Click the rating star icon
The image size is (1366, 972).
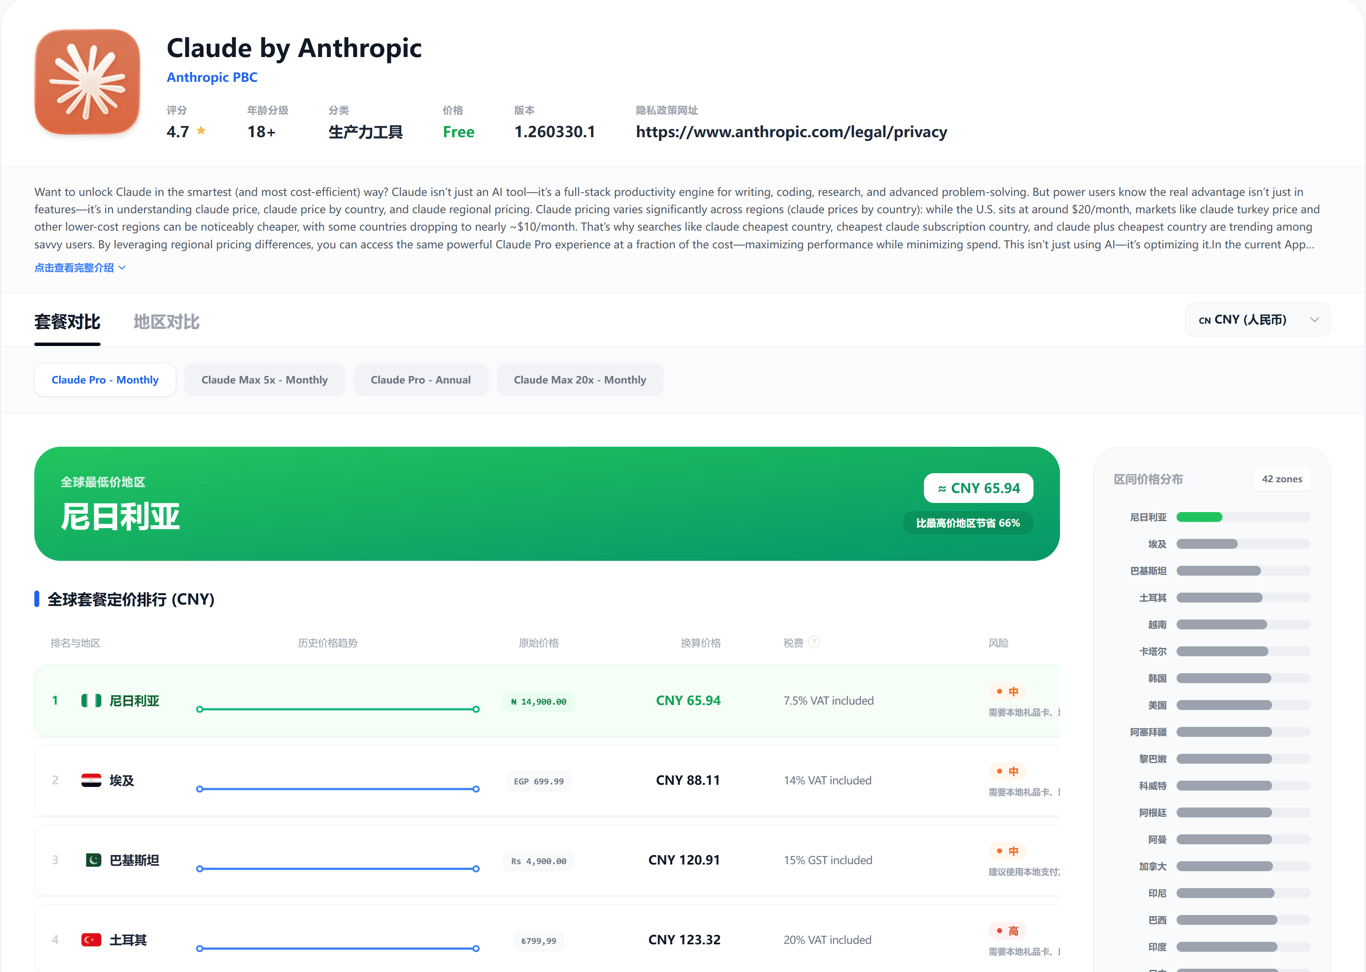[x=201, y=131]
